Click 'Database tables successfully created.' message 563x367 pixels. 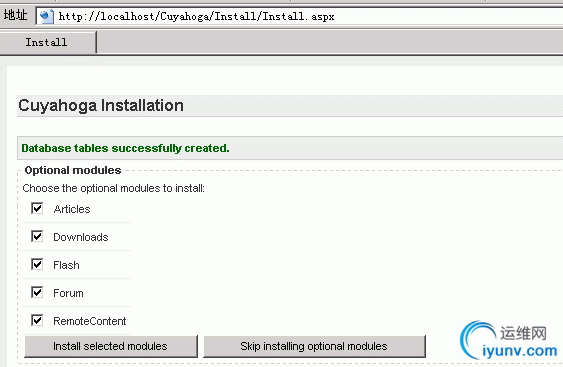coord(125,148)
